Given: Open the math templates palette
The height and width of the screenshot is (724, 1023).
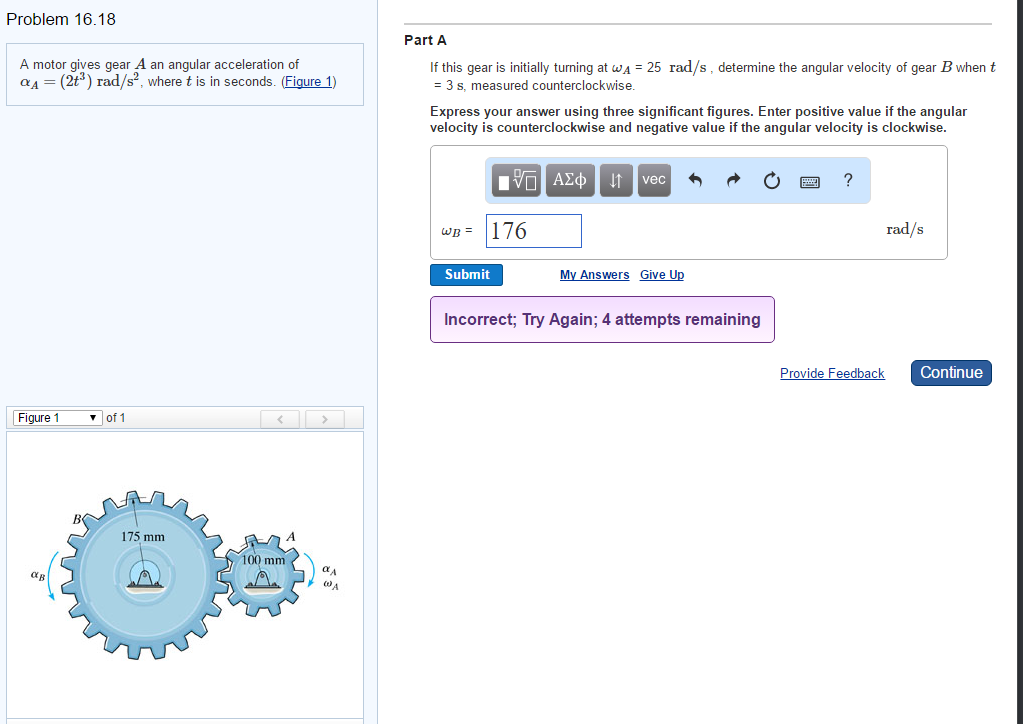Looking at the screenshot, I should pyautogui.click(x=514, y=180).
